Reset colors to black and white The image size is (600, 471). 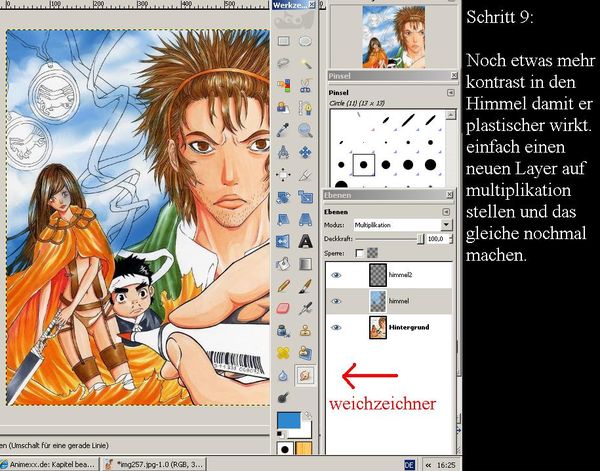280,434
